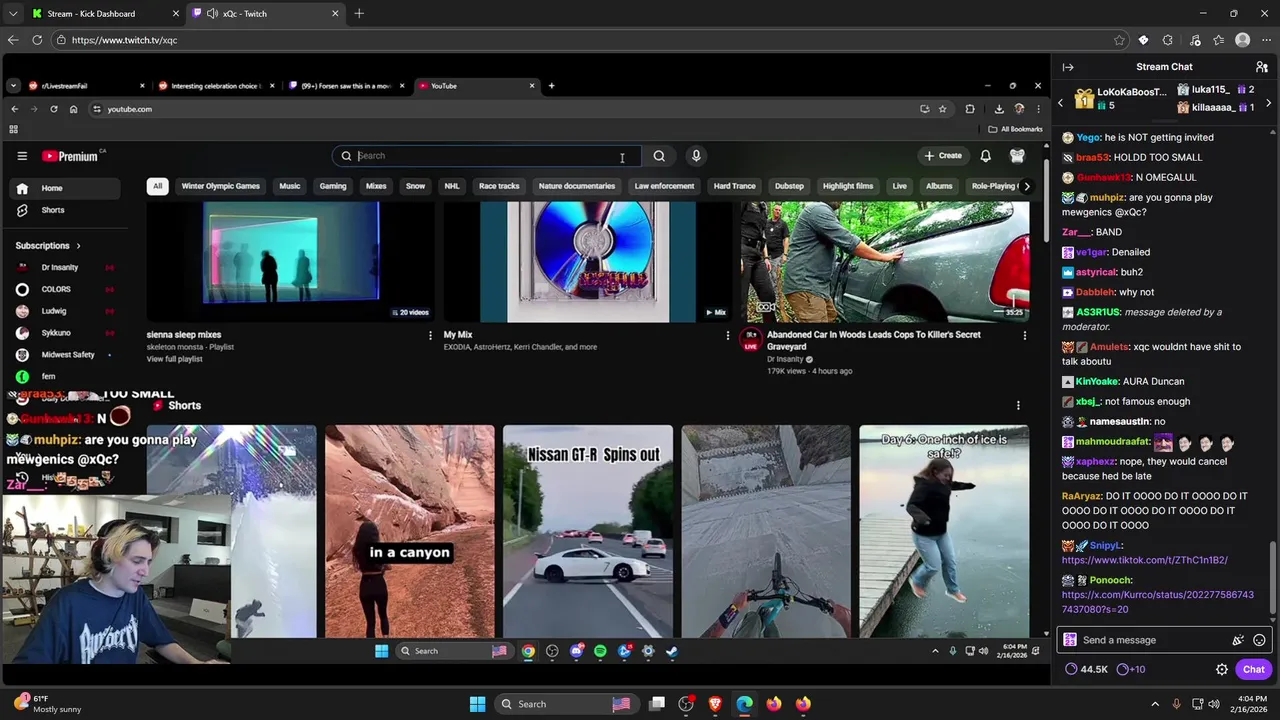Click the purple Chat send button

[1253, 669]
